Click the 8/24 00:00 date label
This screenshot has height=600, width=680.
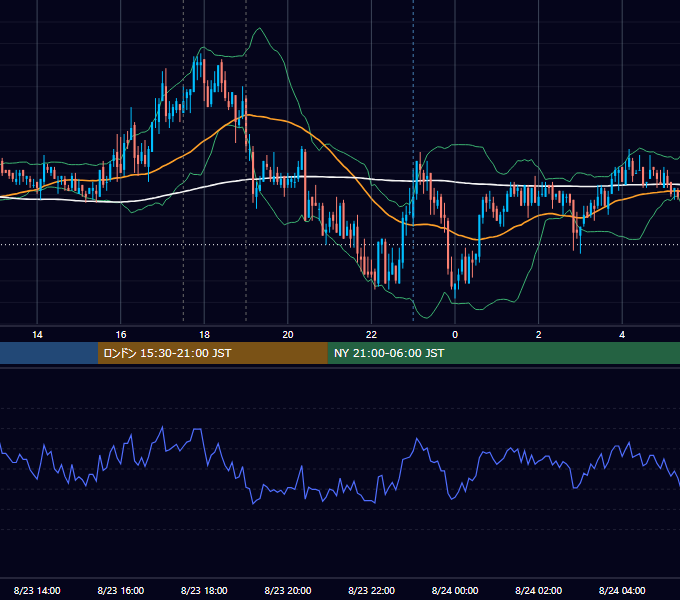click(x=455, y=590)
